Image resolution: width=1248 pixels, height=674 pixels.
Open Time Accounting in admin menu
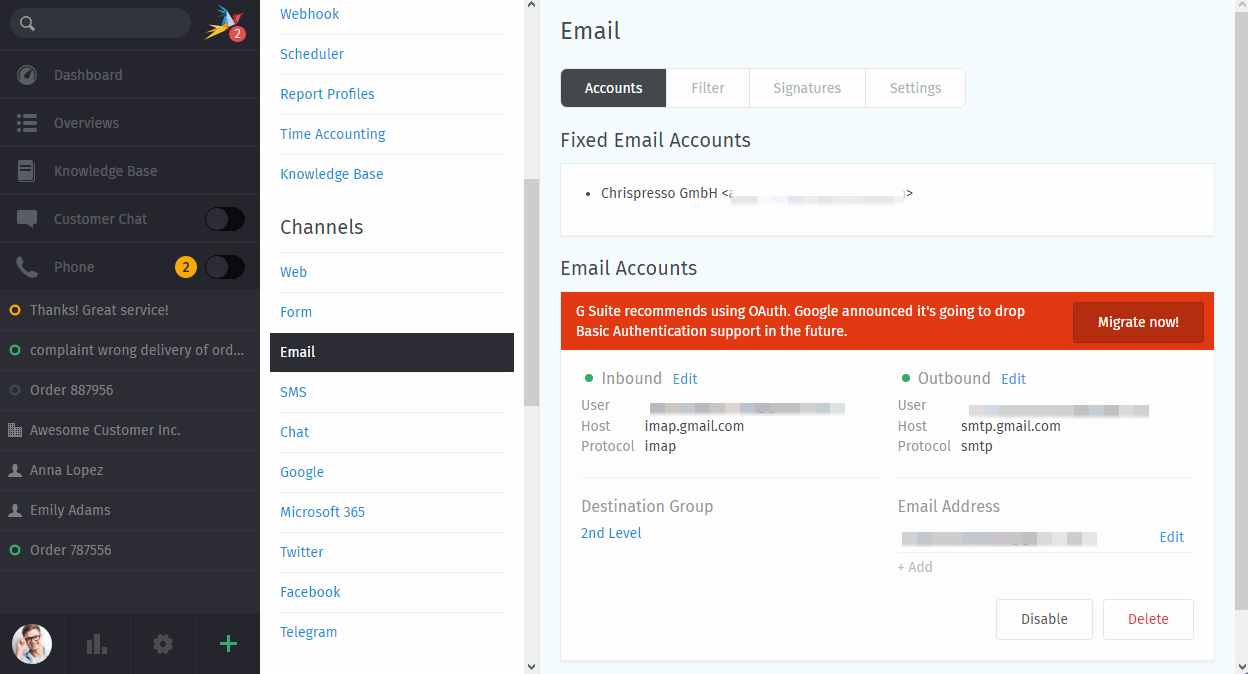tap(333, 134)
